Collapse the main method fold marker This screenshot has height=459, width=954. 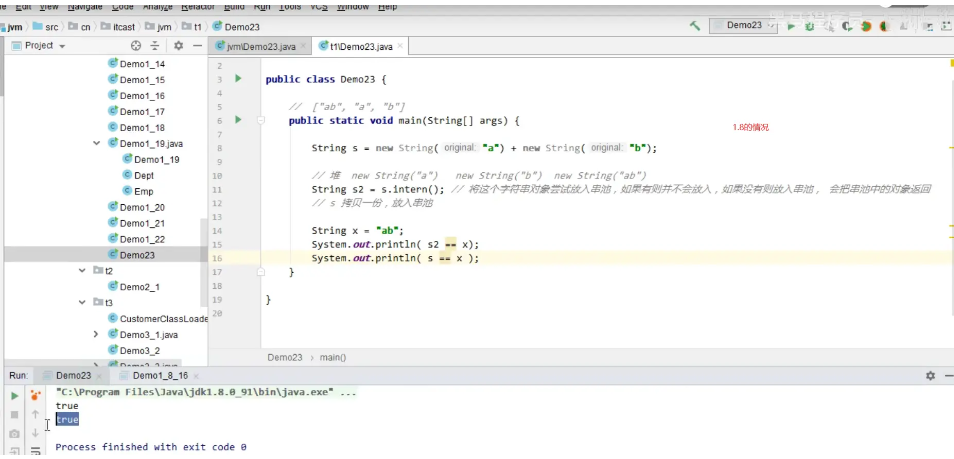coord(261,121)
